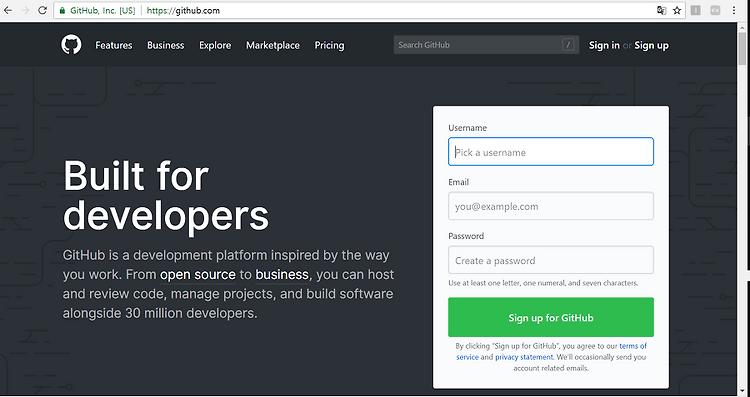The width and height of the screenshot is (750, 397).
Task: Open the privacy statement link
Action: coord(524,357)
